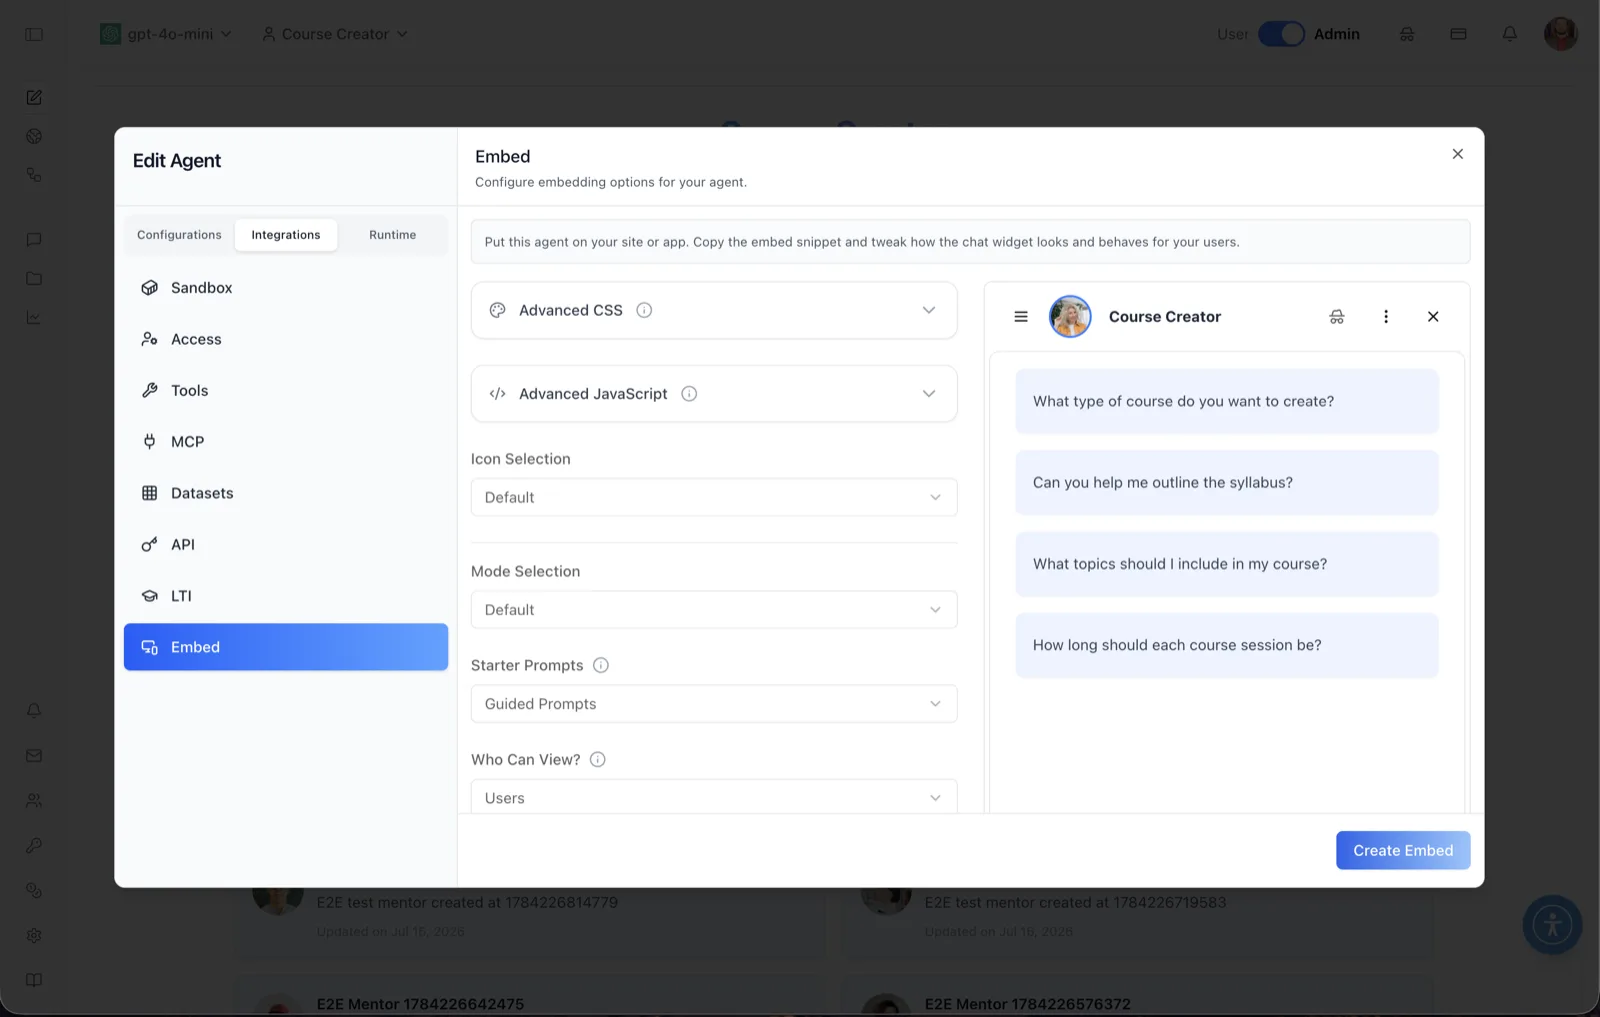Click the Starter Prompts info icon

pos(601,666)
